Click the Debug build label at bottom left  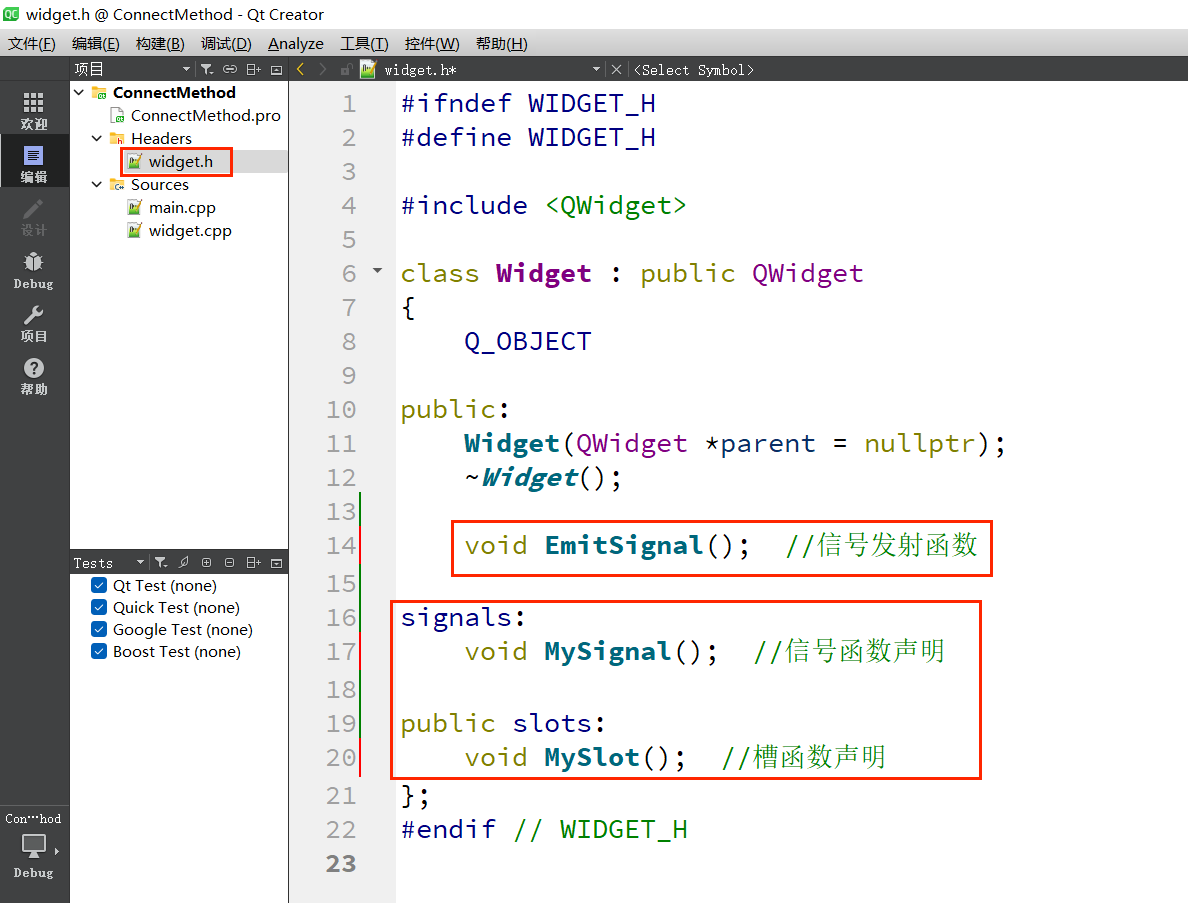(33, 873)
